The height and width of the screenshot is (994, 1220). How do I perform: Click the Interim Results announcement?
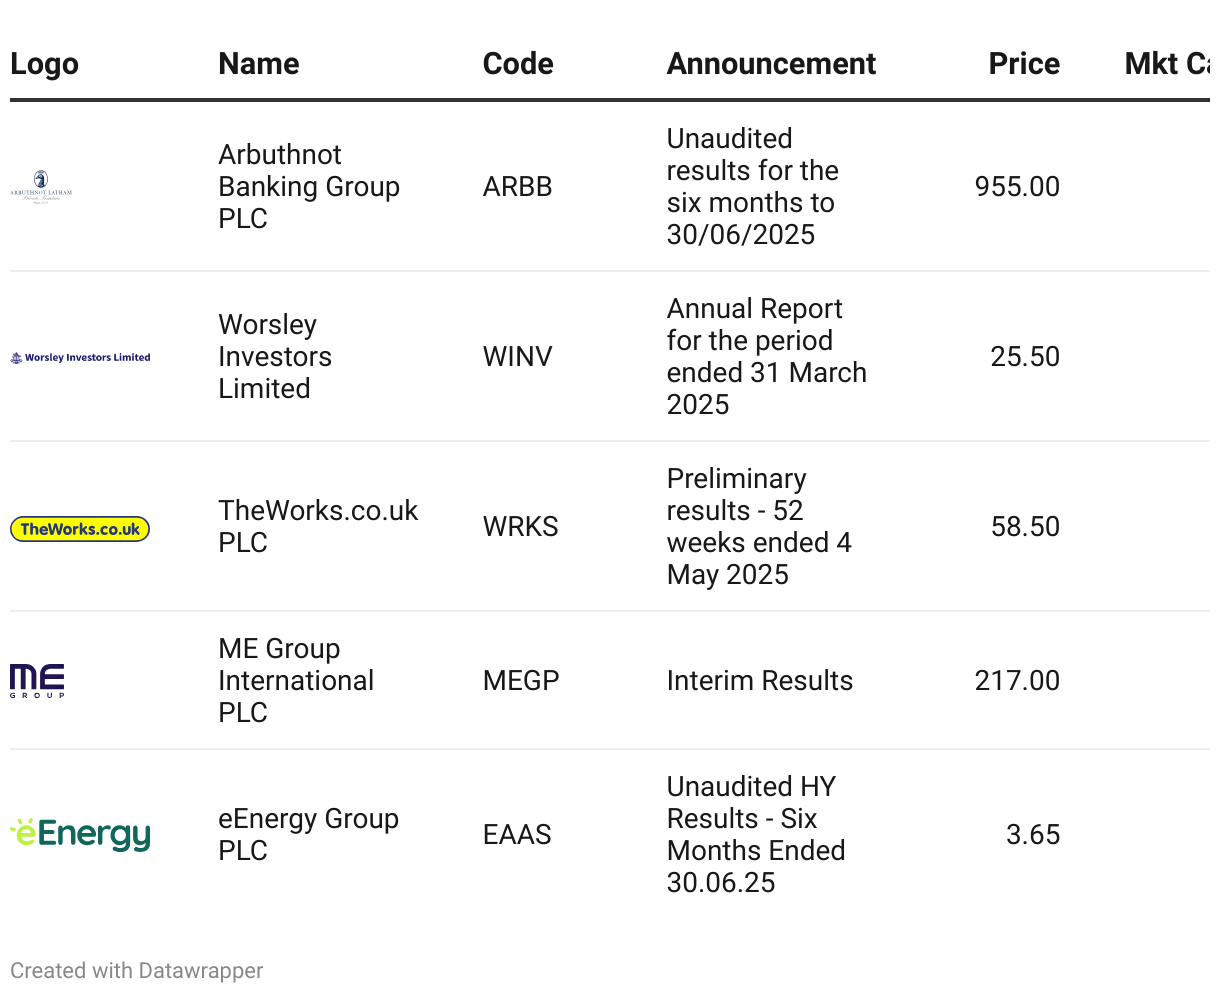[759, 680]
